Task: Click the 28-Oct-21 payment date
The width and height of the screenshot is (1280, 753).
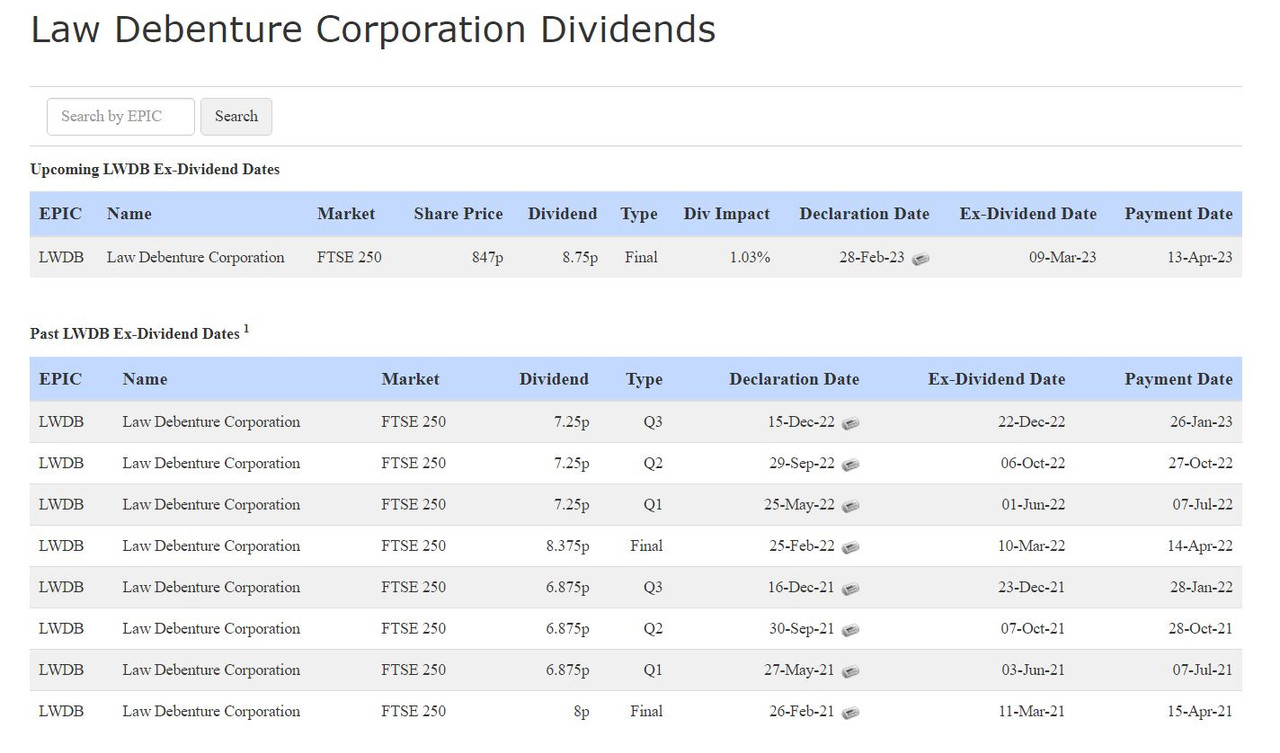Action: click(1201, 629)
